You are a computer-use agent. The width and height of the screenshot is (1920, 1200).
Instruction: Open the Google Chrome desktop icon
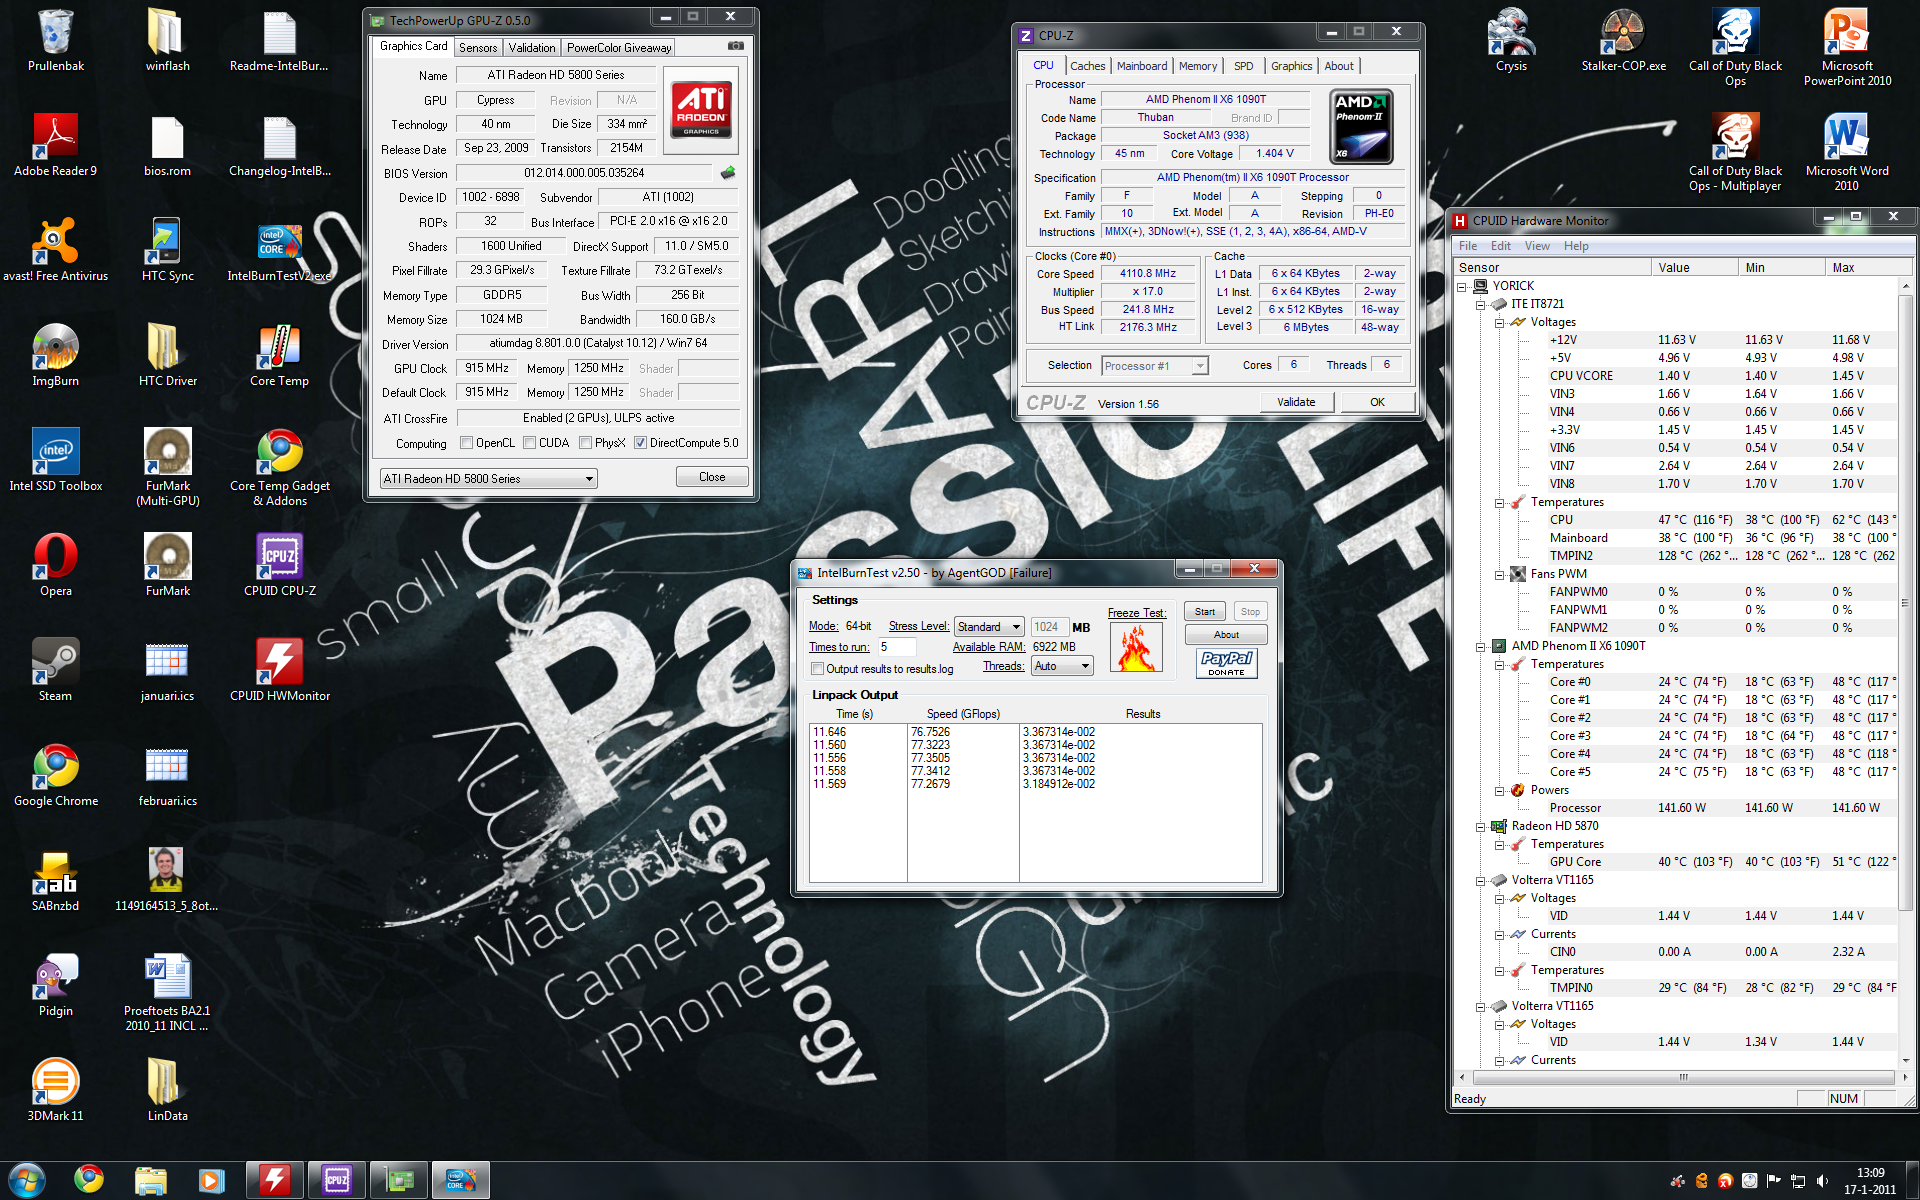pyautogui.click(x=56, y=776)
